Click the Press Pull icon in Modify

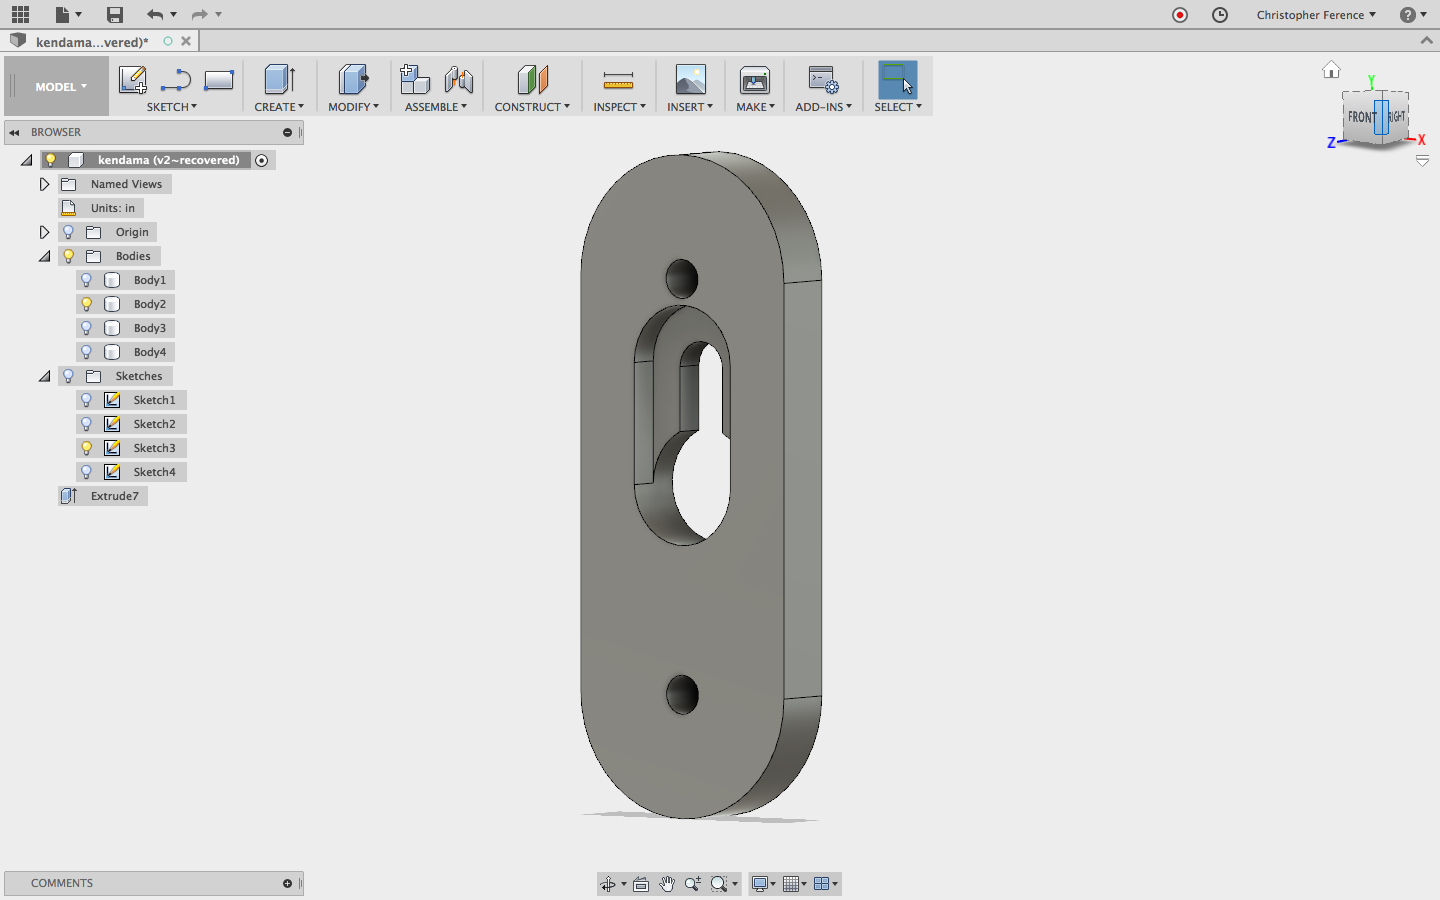pos(353,80)
